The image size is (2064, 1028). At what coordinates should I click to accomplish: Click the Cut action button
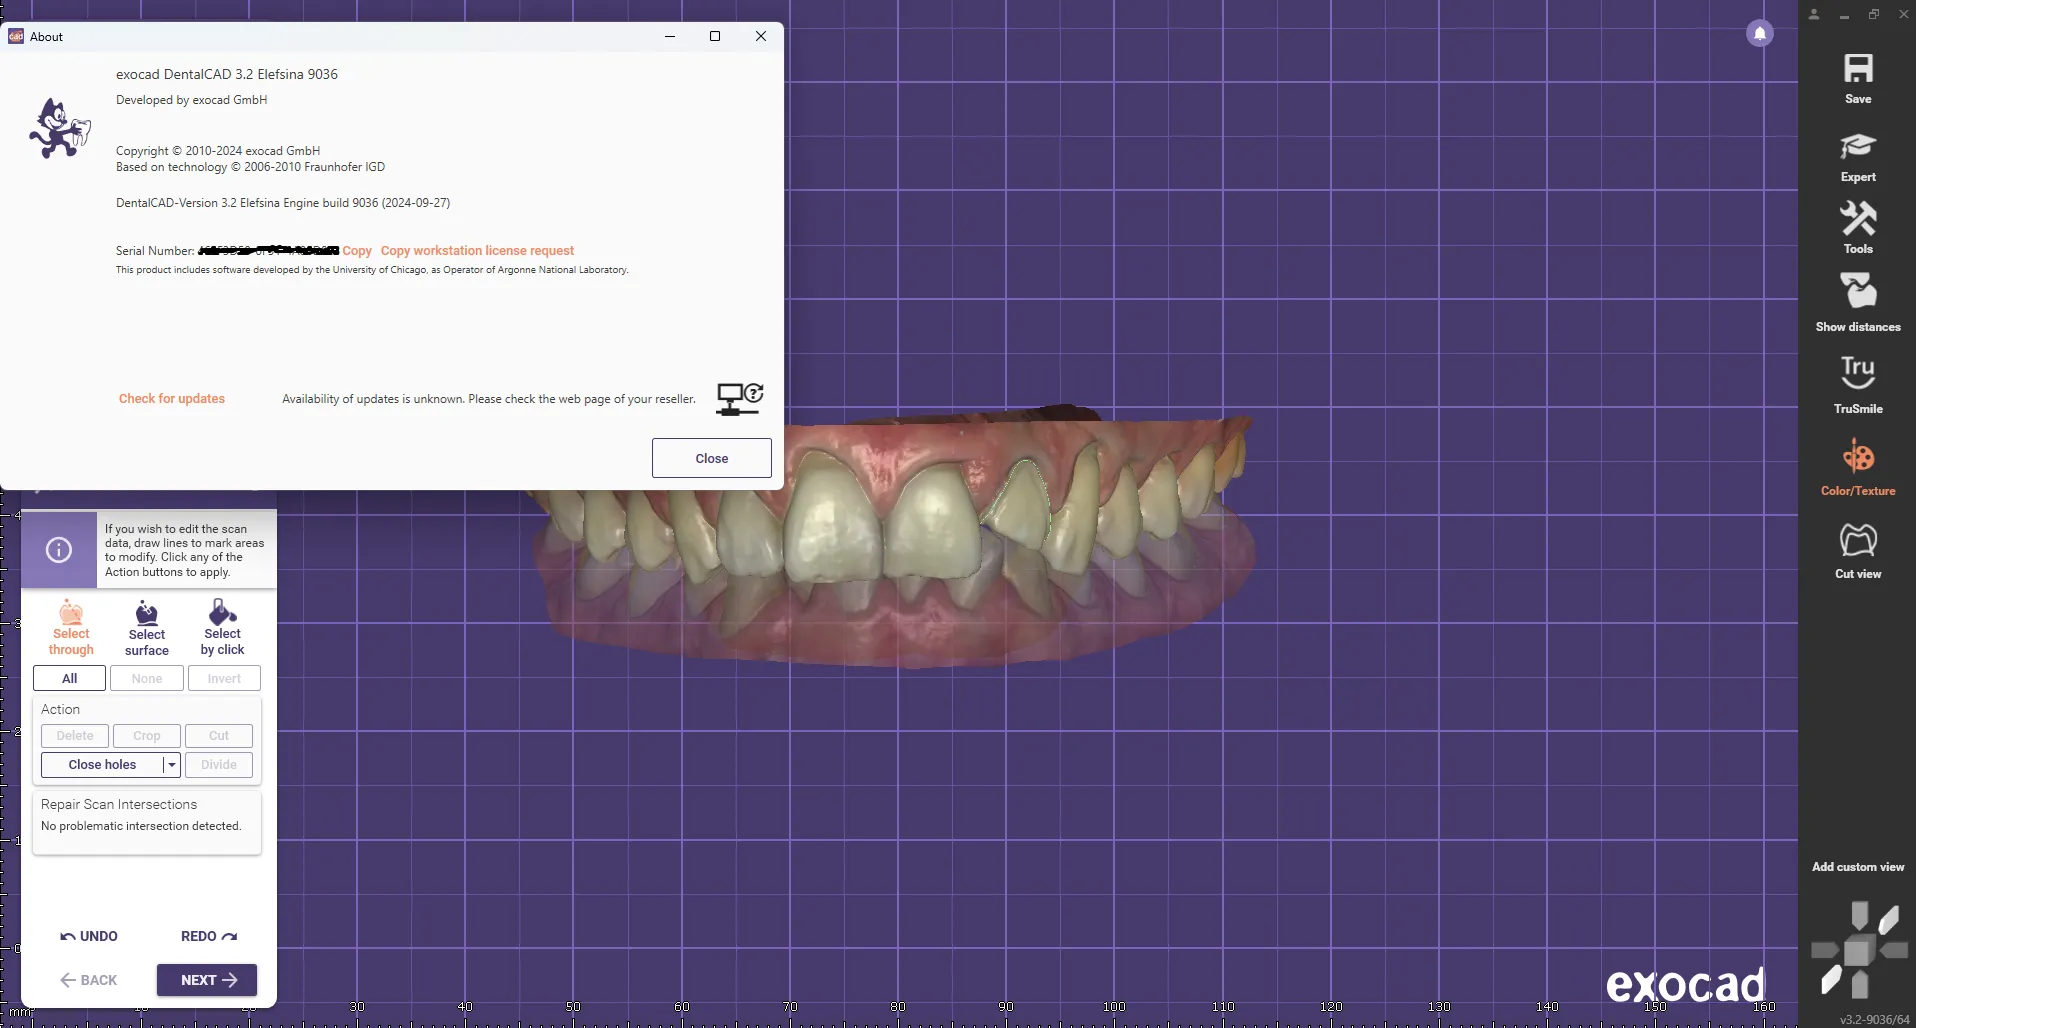(219, 735)
